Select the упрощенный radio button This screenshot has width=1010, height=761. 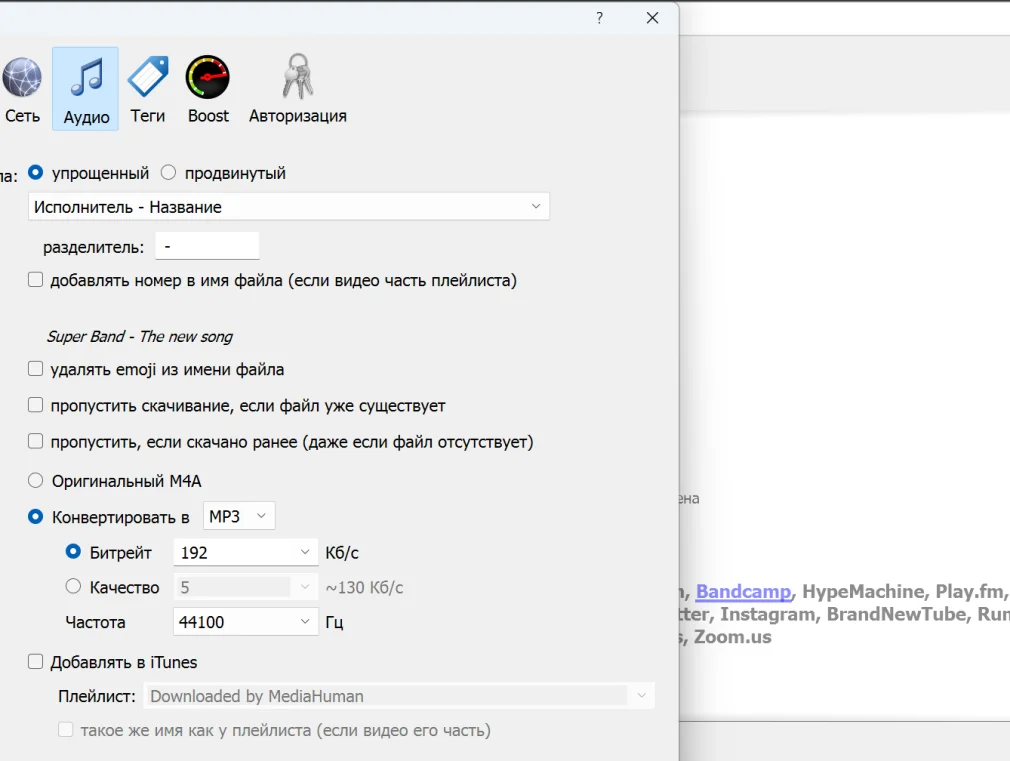36,173
